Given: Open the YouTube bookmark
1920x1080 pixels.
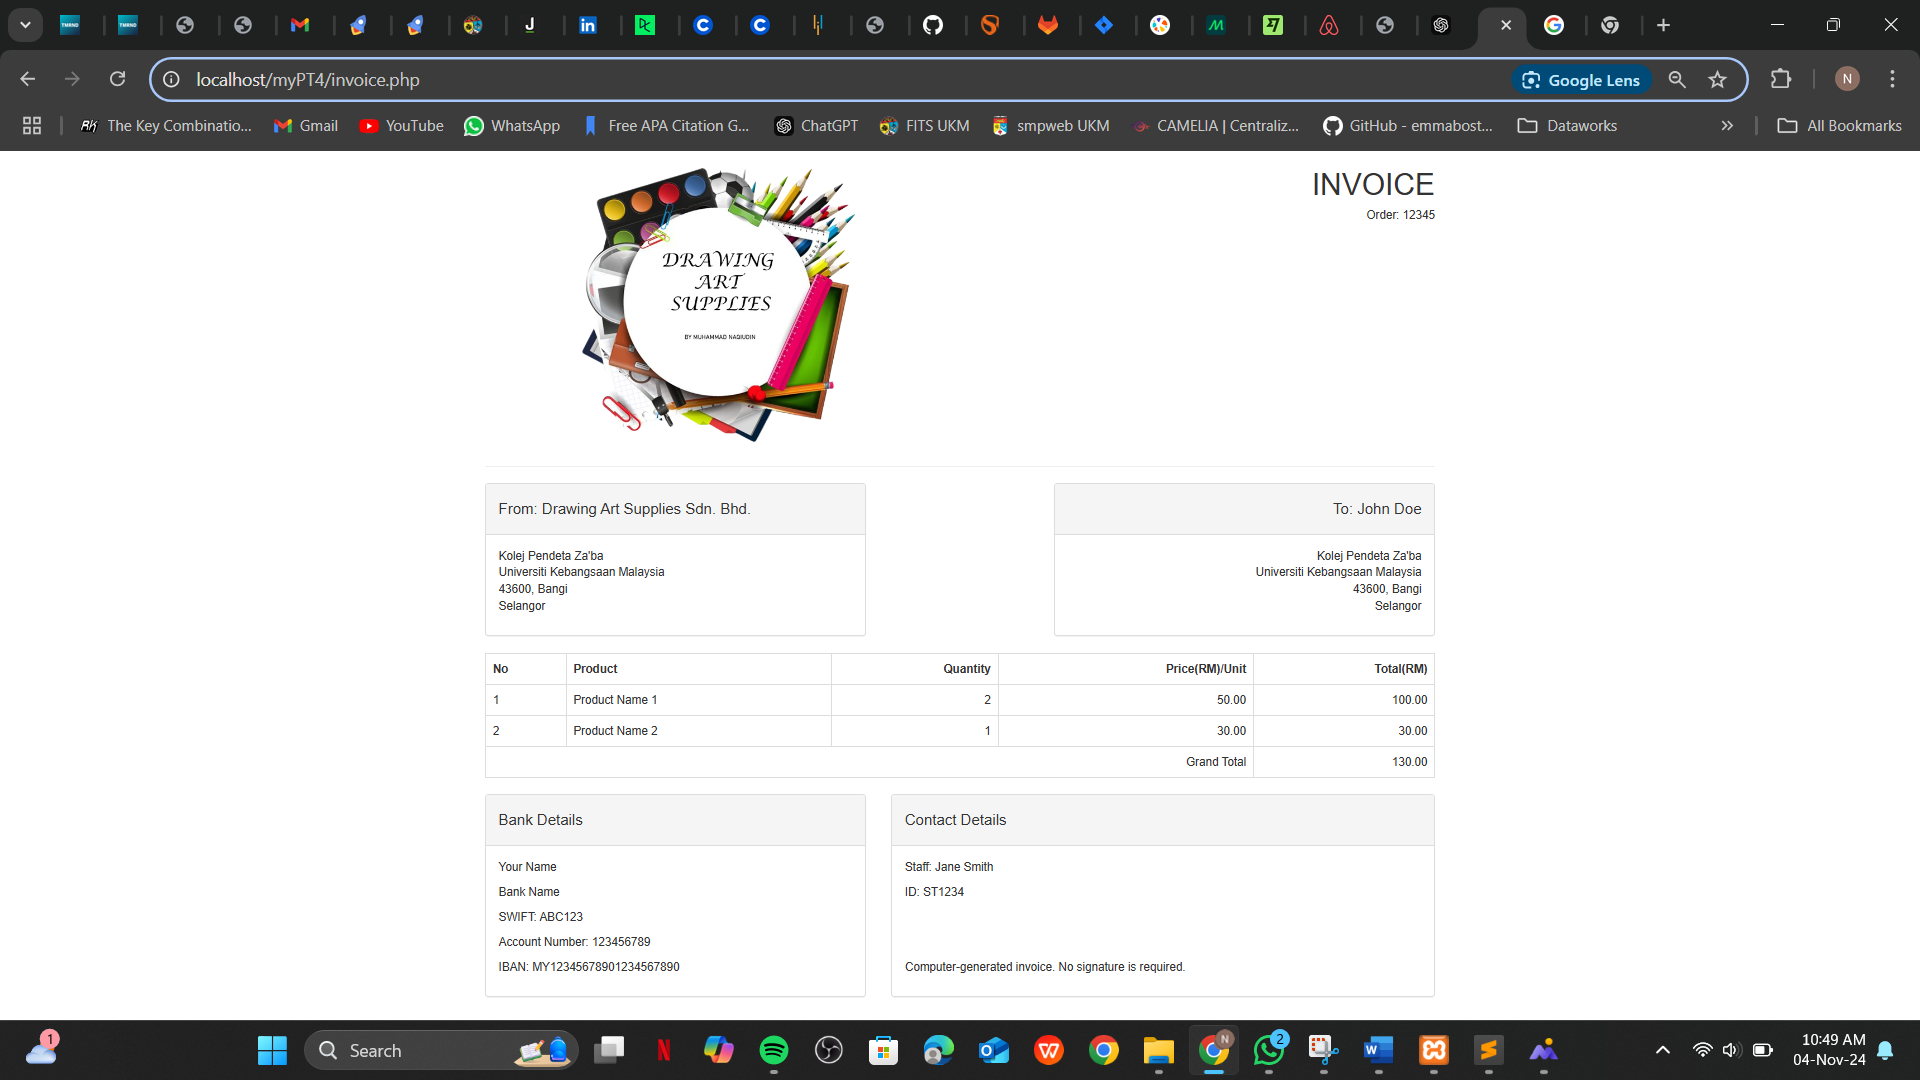Looking at the screenshot, I should pos(401,125).
